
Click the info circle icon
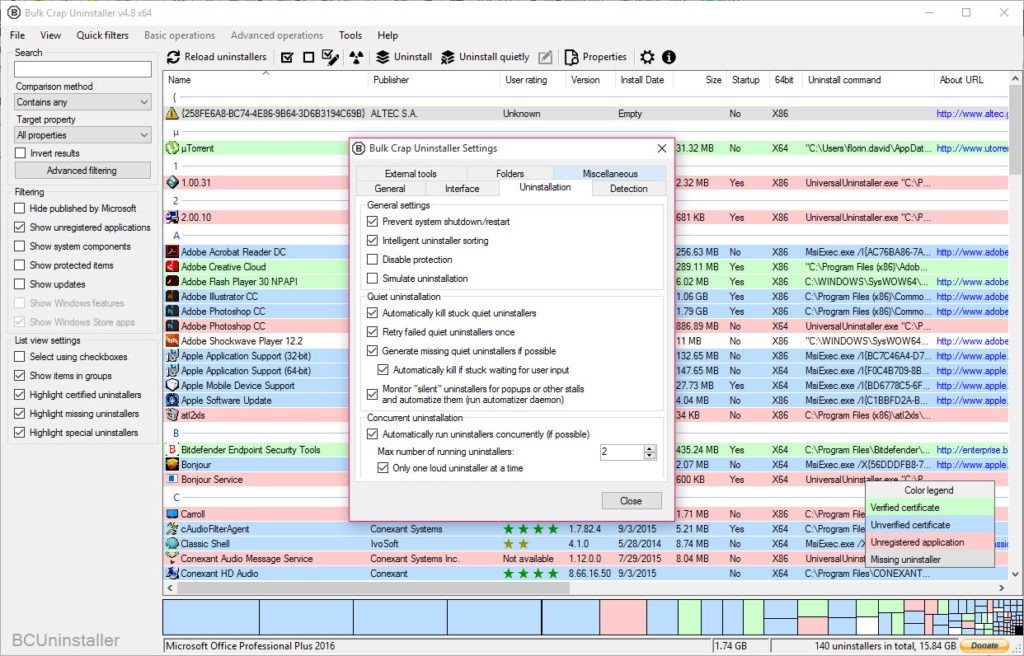669,57
